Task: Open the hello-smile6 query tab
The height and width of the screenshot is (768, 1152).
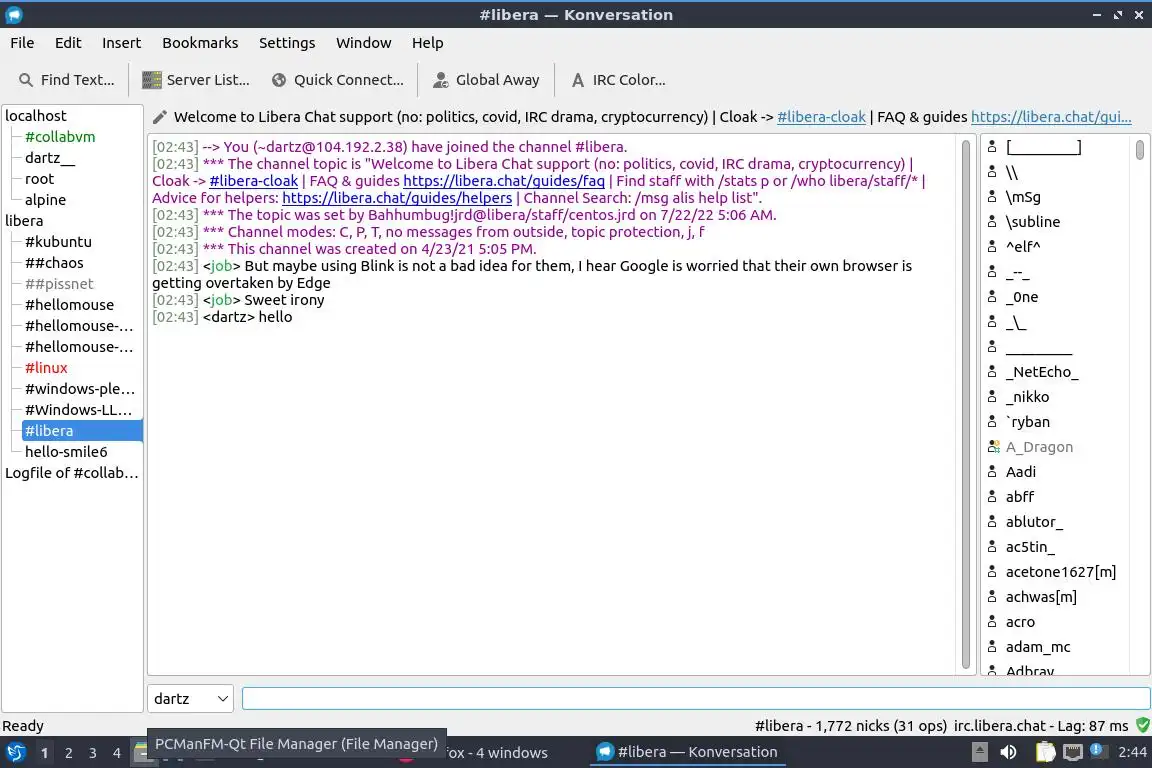Action: coord(65,451)
